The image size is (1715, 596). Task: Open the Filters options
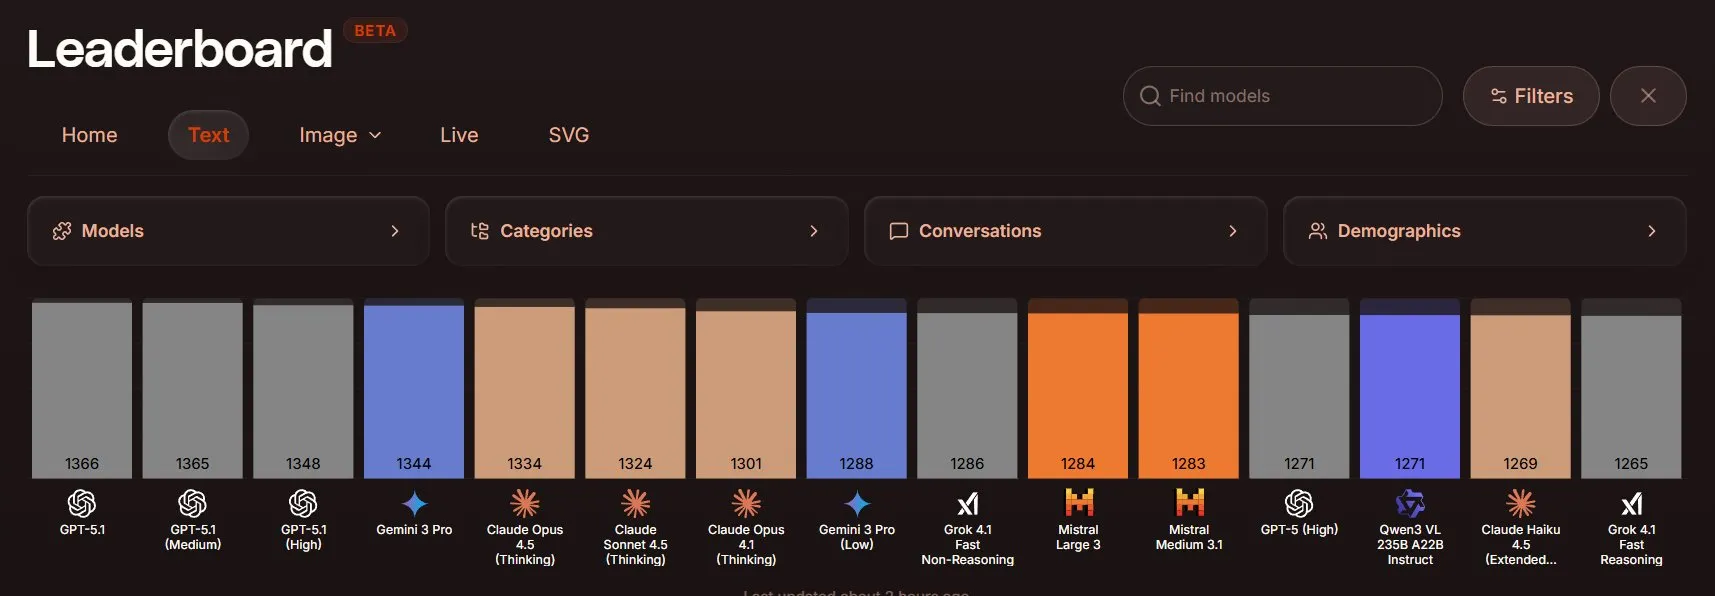[1530, 96]
